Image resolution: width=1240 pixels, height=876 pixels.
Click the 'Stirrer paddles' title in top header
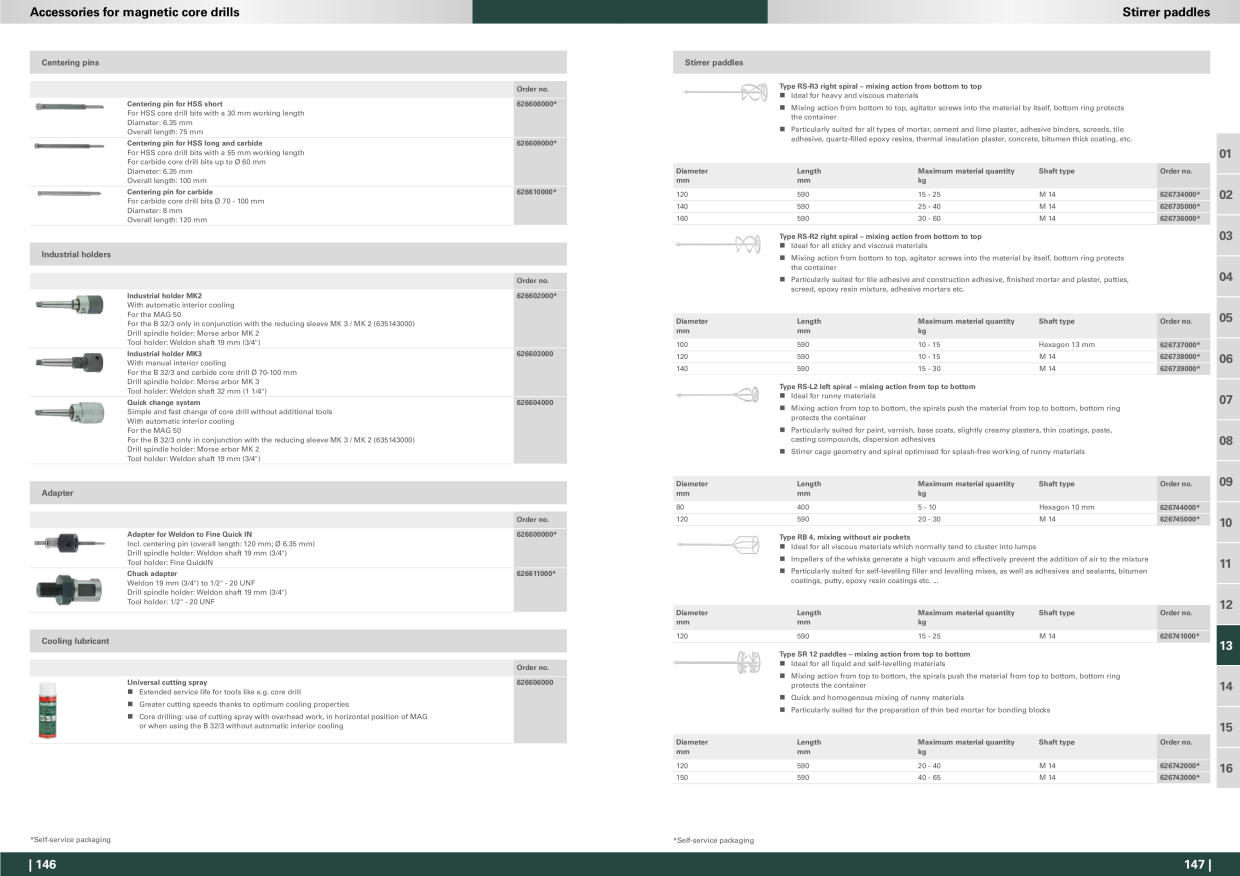(1166, 12)
